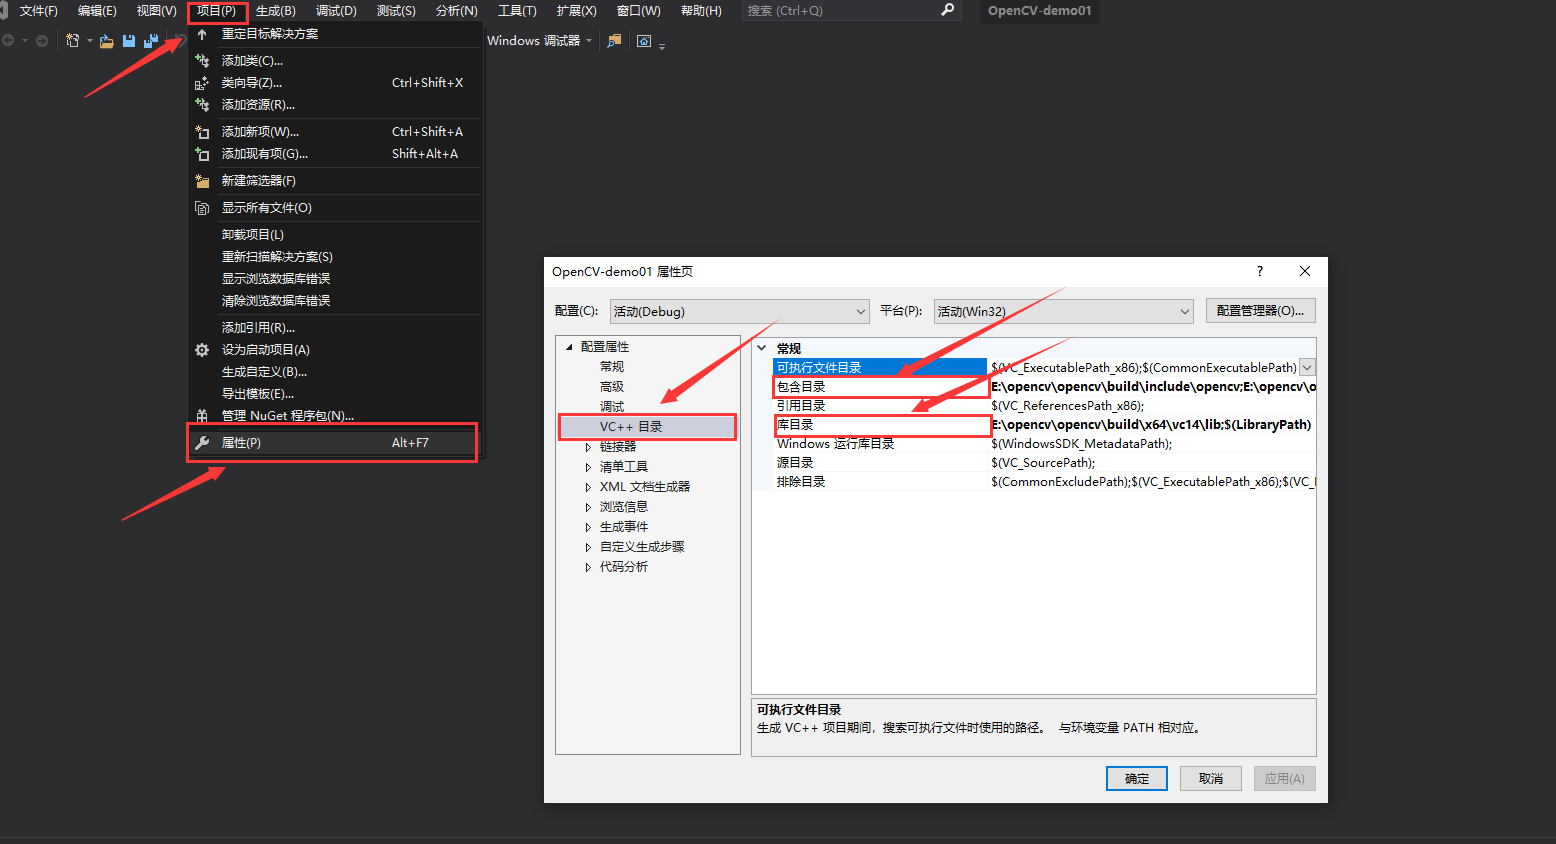Expand the XML 文档生成器 tree node
Image resolution: width=1556 pixels, height=844 pixels.
pyautogui.click(x=588, y=487)
